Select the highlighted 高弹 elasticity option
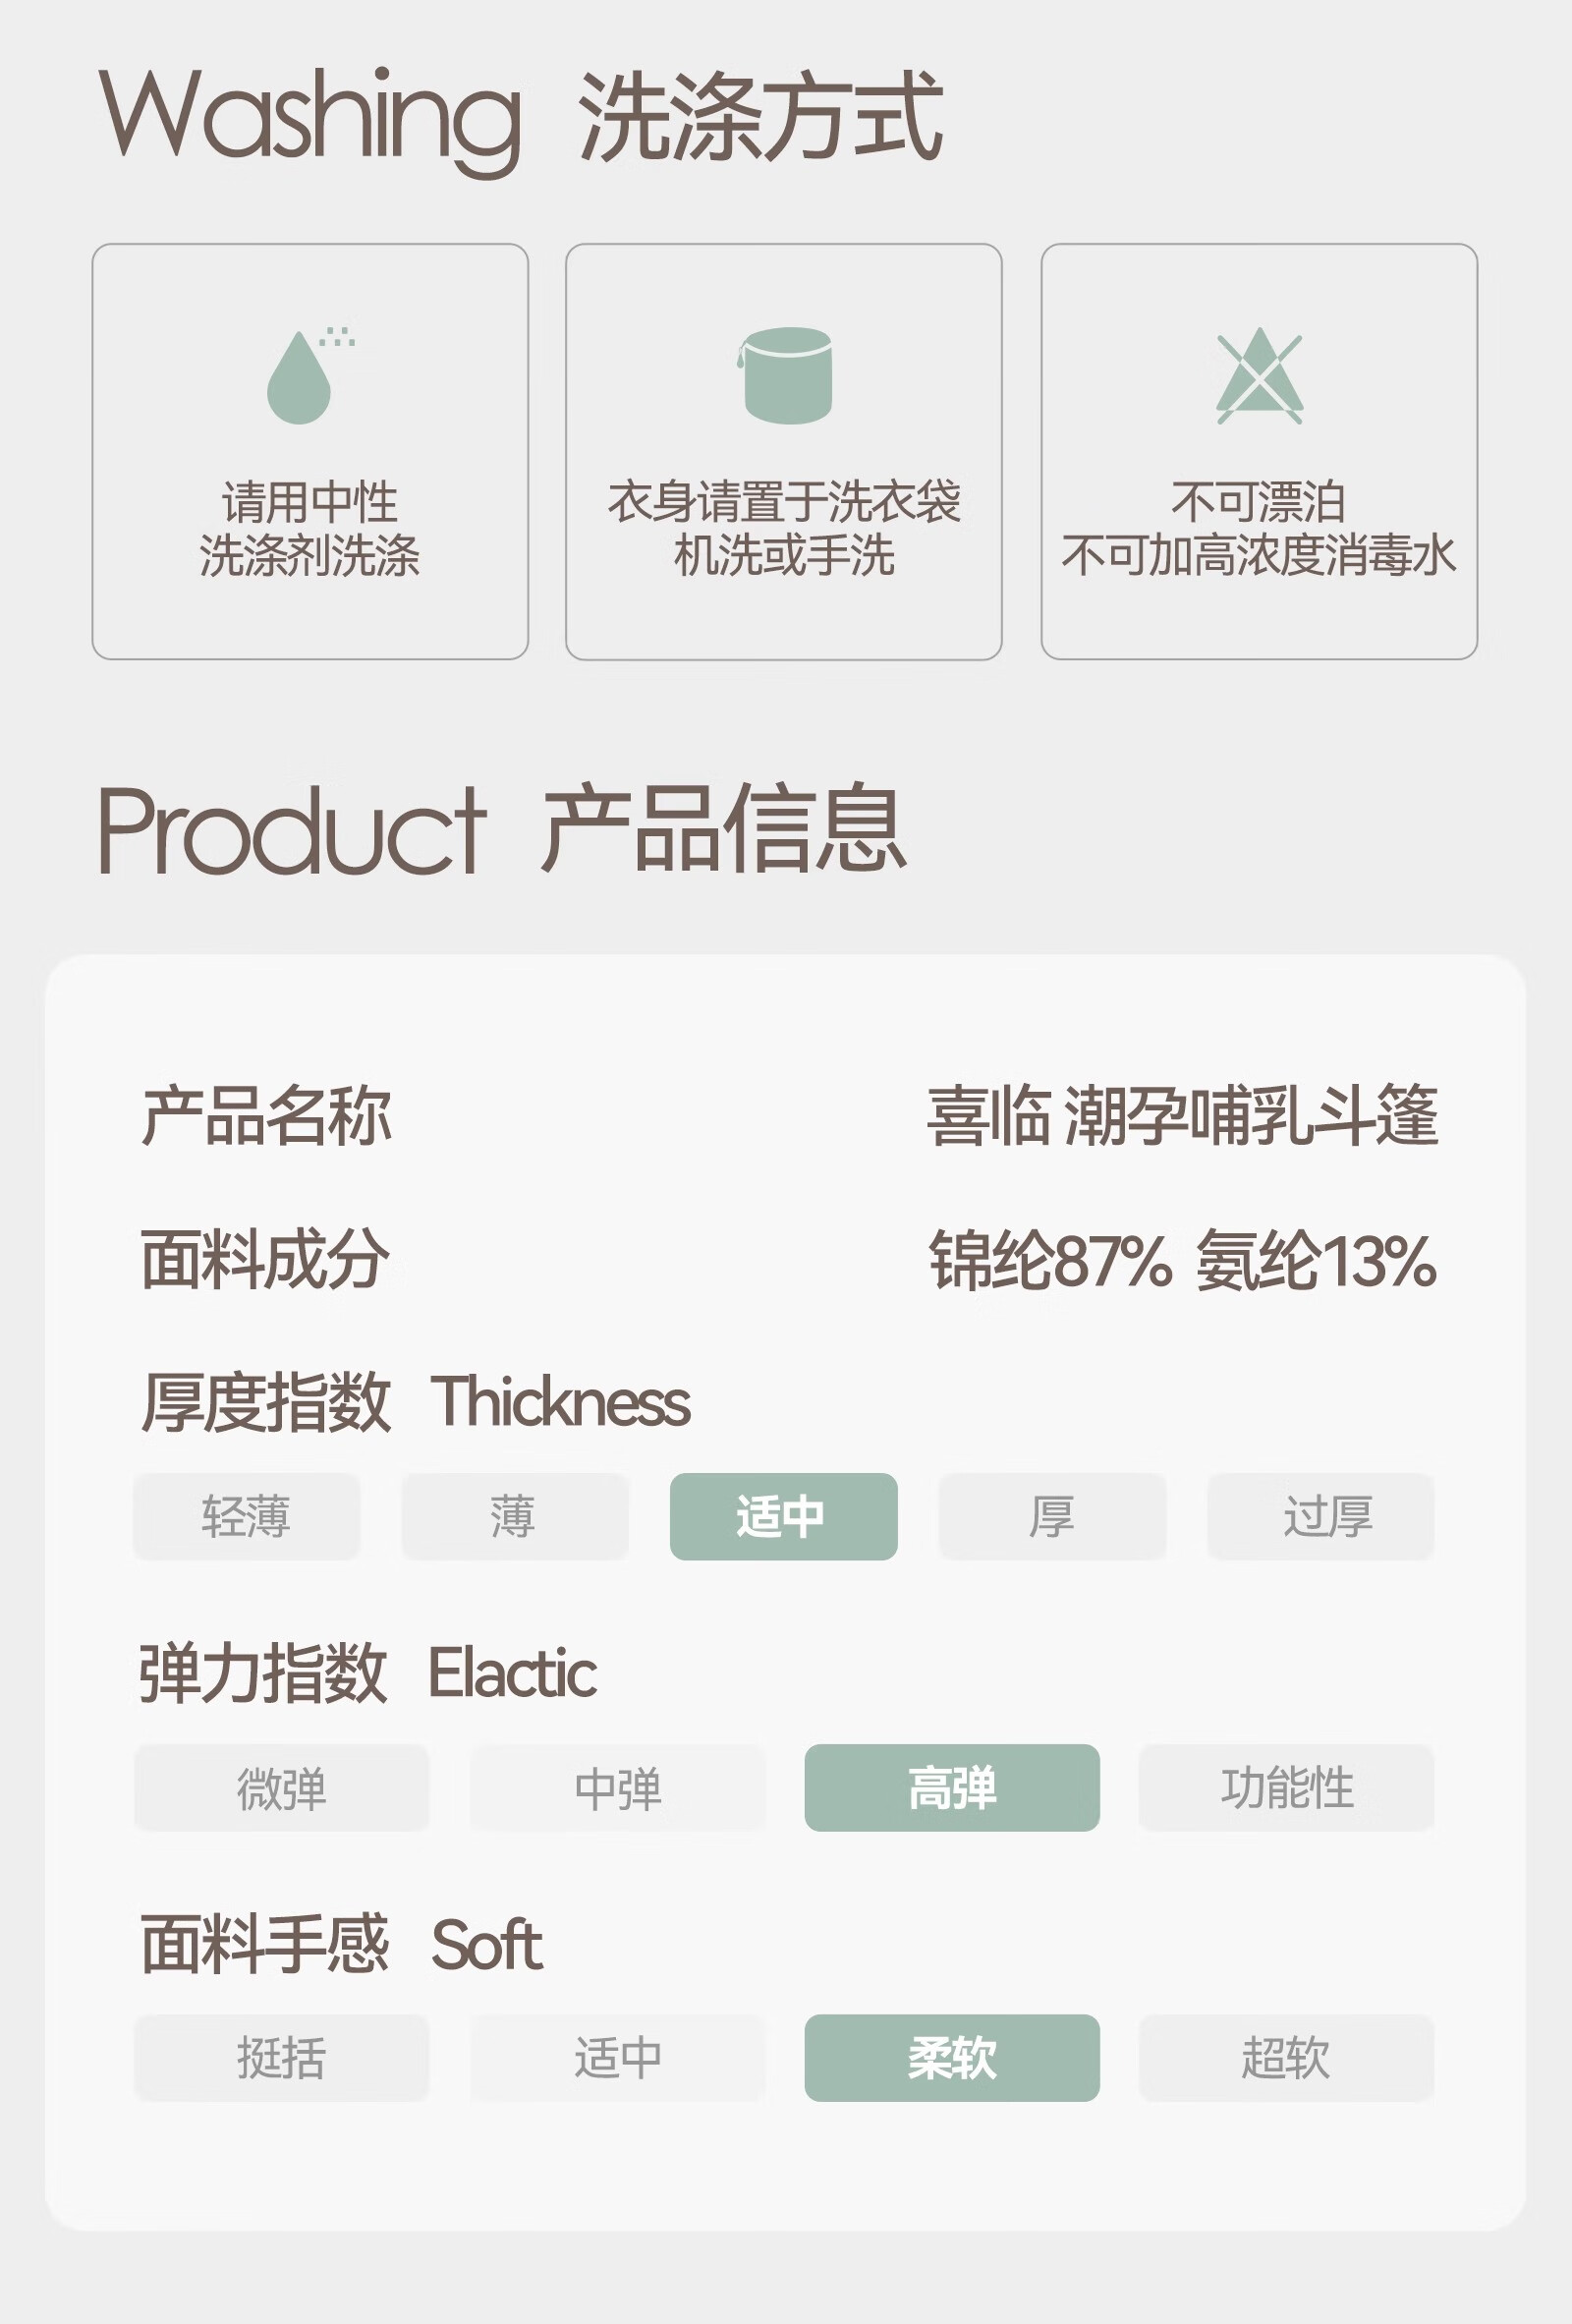The height and width of the screenshot is (2324, 1572). coord(952,1788)
